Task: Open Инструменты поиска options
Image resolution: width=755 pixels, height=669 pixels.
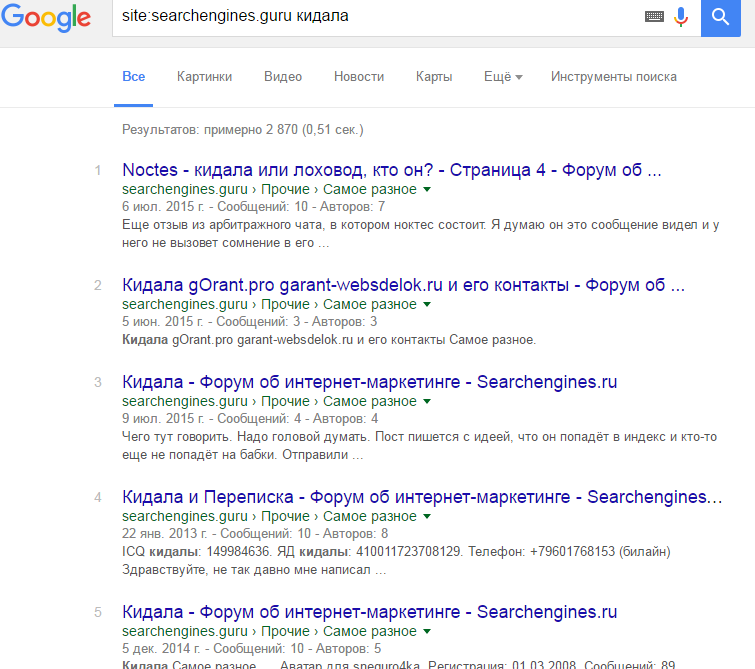Action: [x=613, y=77]
